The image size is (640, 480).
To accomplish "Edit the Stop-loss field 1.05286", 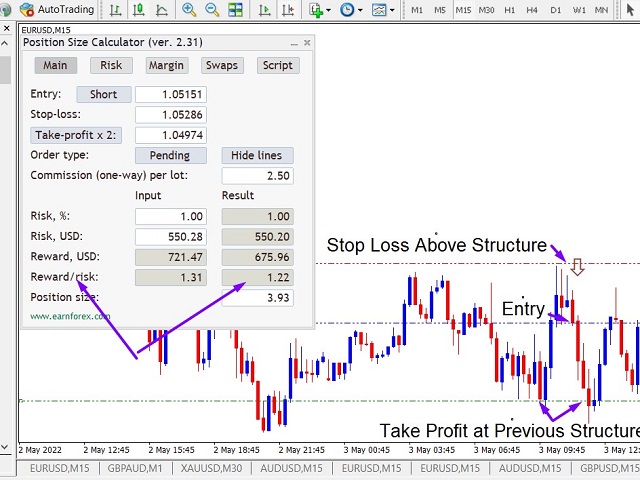I will tap(171, 115).
